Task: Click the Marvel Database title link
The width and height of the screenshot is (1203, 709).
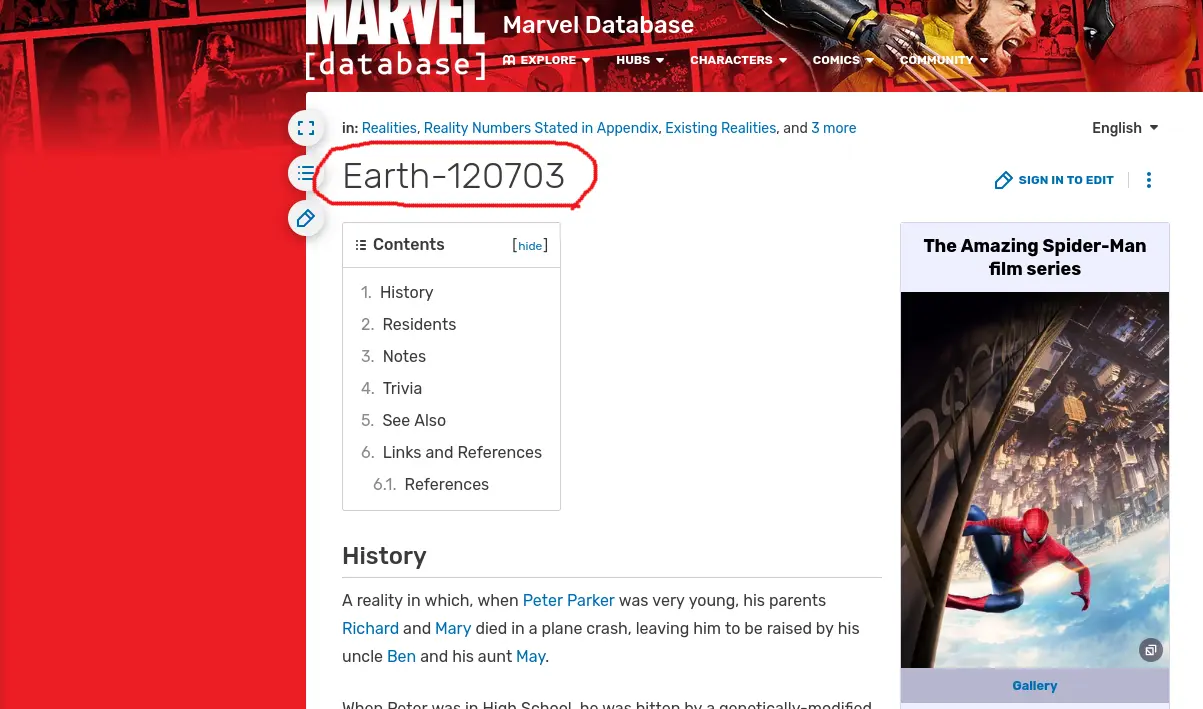Action: pos(598,25)
